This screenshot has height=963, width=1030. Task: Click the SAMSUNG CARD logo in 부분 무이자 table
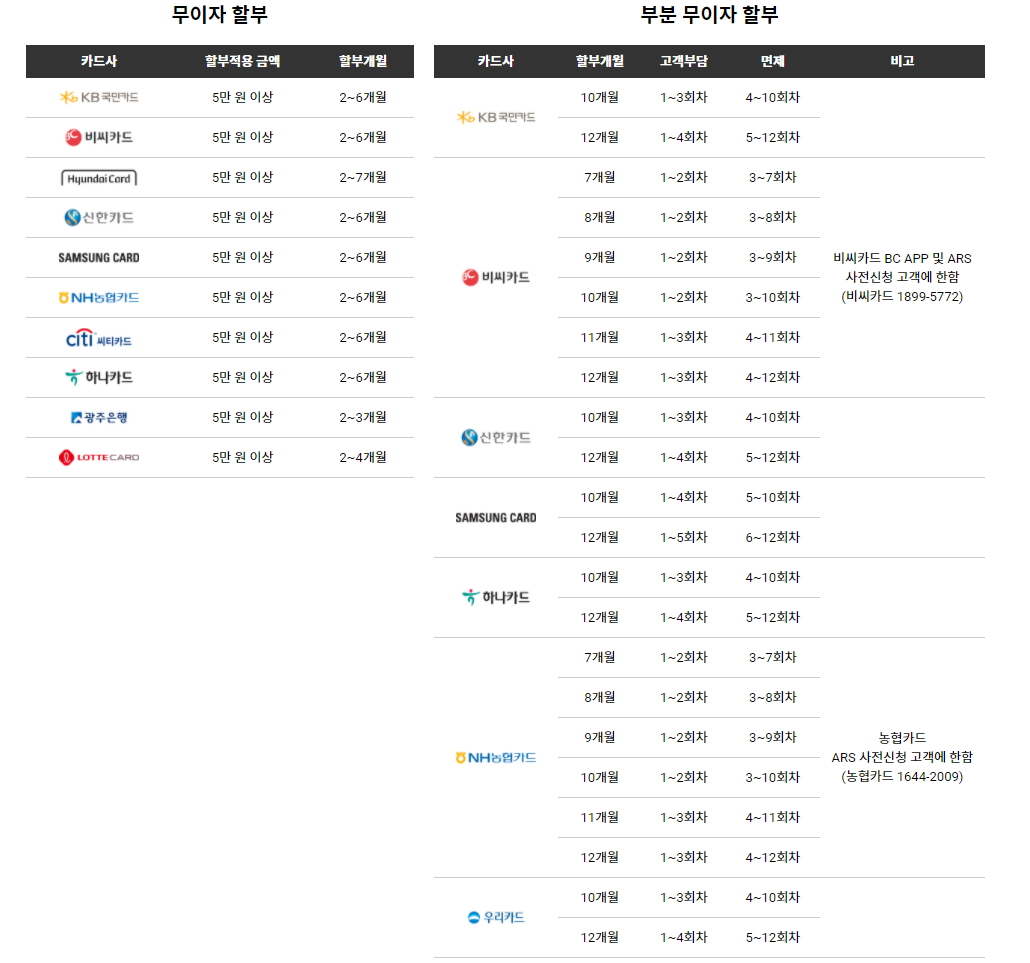(496, 518)
